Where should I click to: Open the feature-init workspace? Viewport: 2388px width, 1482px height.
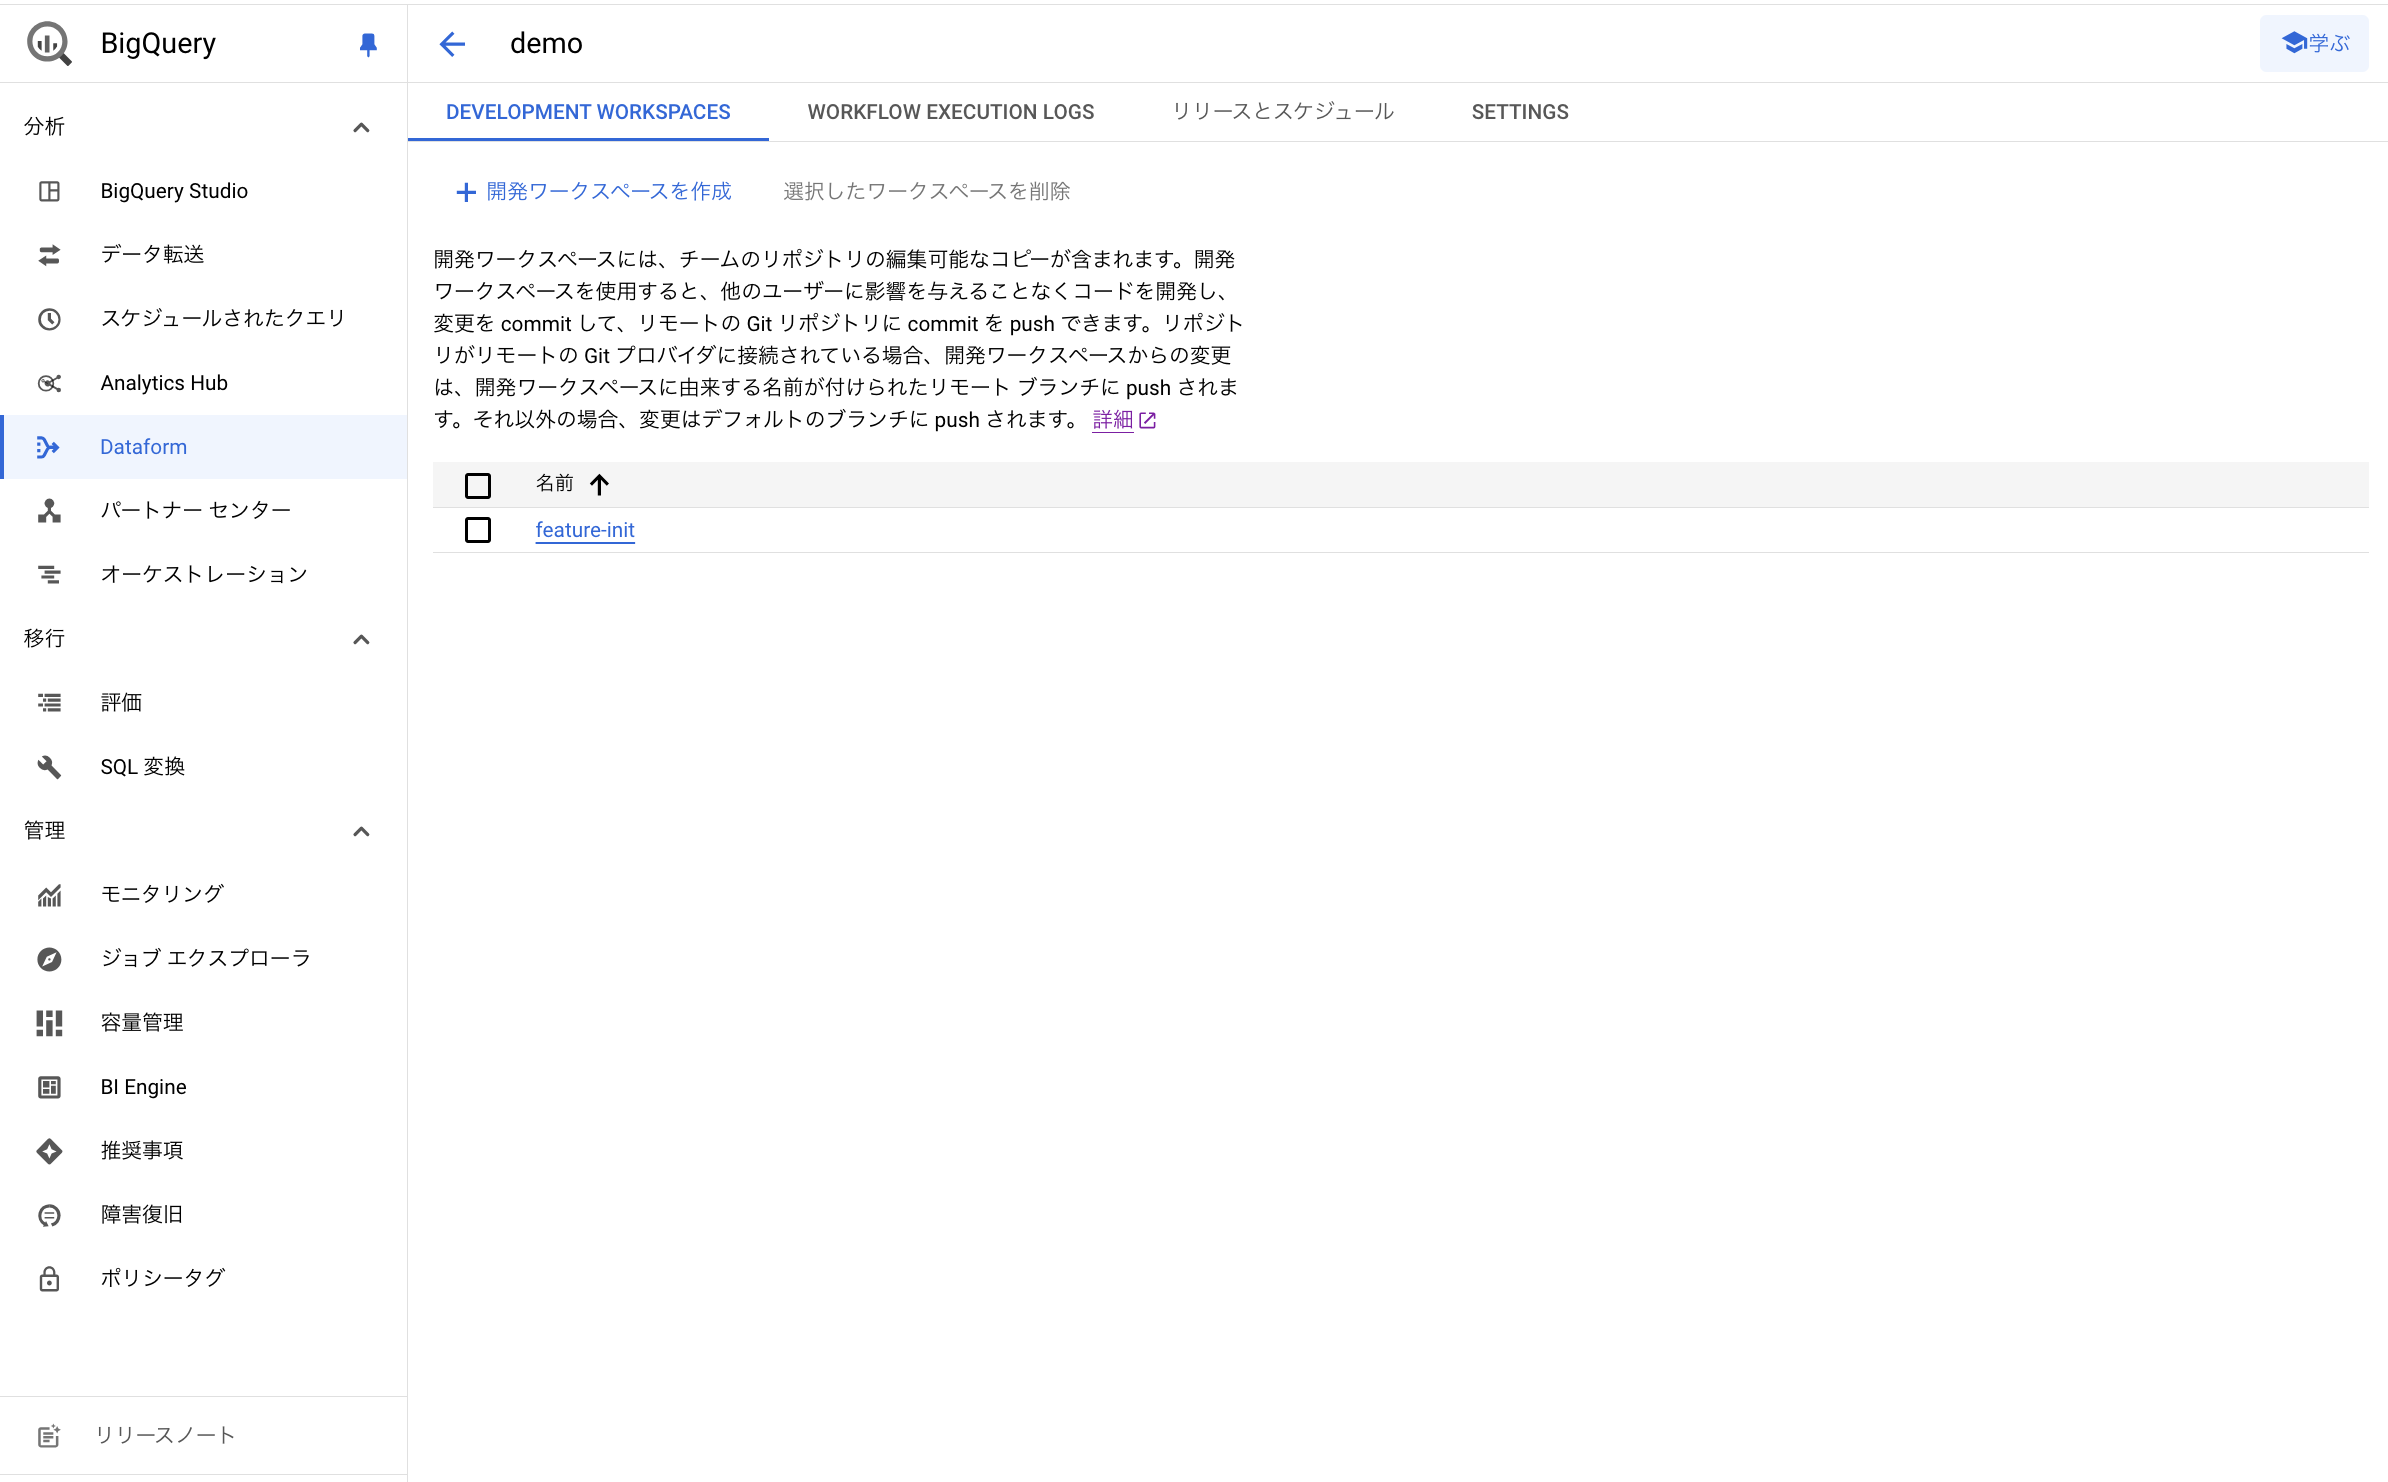point(584,530)
